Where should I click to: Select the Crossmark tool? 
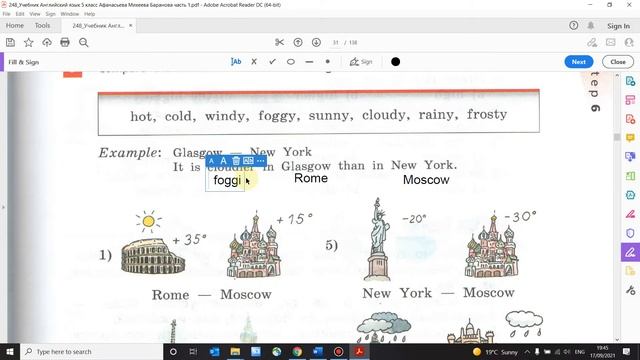tap(254, 62)
